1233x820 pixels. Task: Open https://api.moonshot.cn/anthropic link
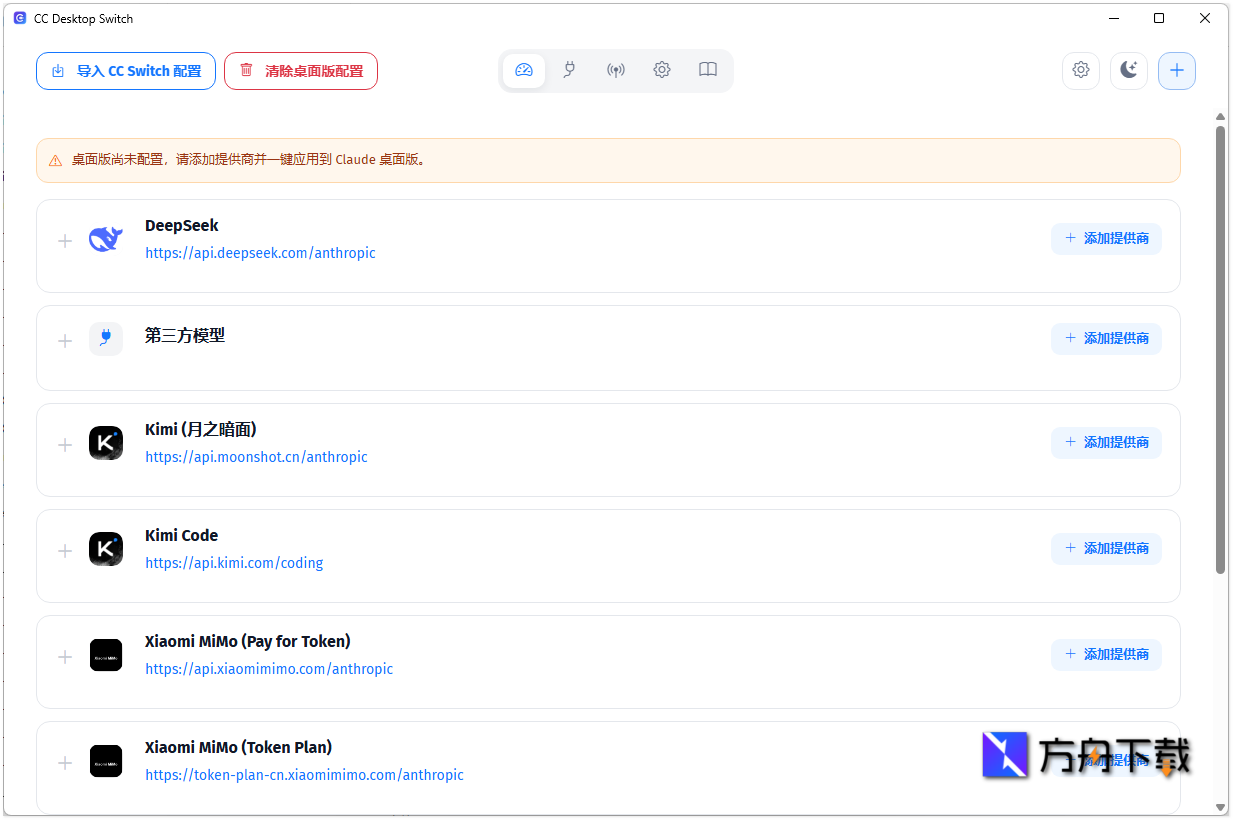(x=256, y=457)
